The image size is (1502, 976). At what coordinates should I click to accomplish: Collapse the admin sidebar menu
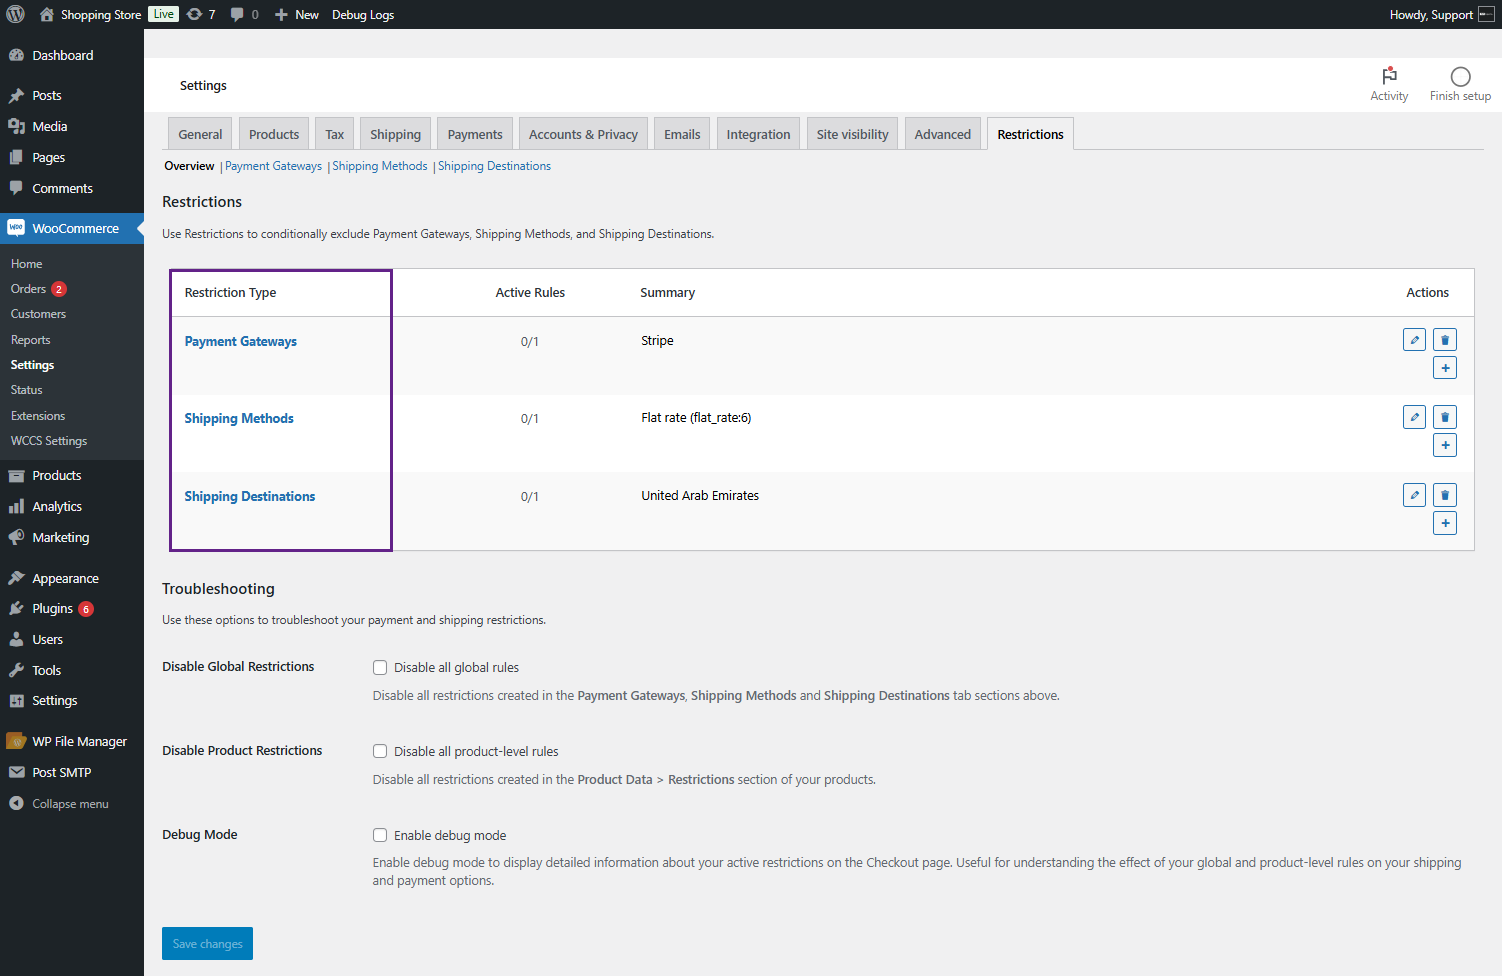72,803
